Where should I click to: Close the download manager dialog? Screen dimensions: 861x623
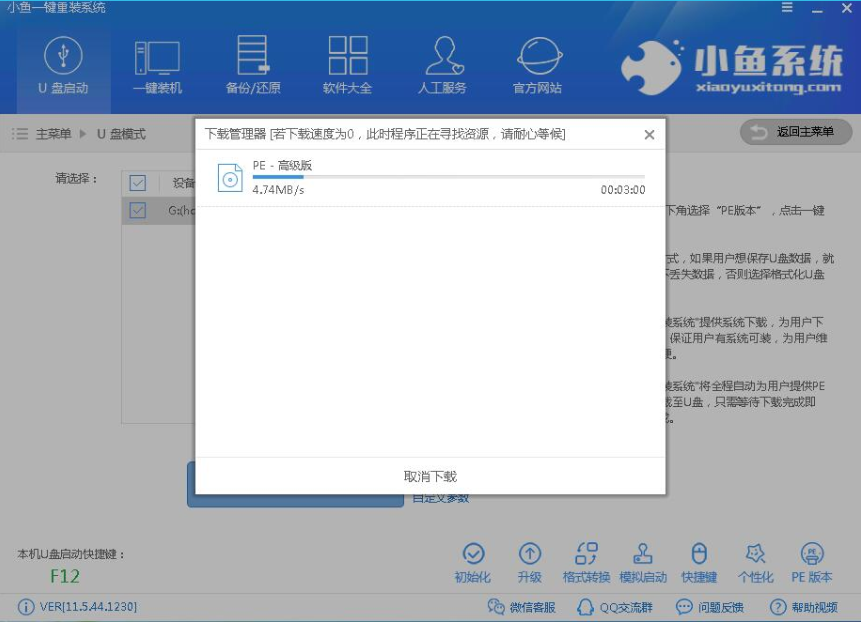pos(649,135)
